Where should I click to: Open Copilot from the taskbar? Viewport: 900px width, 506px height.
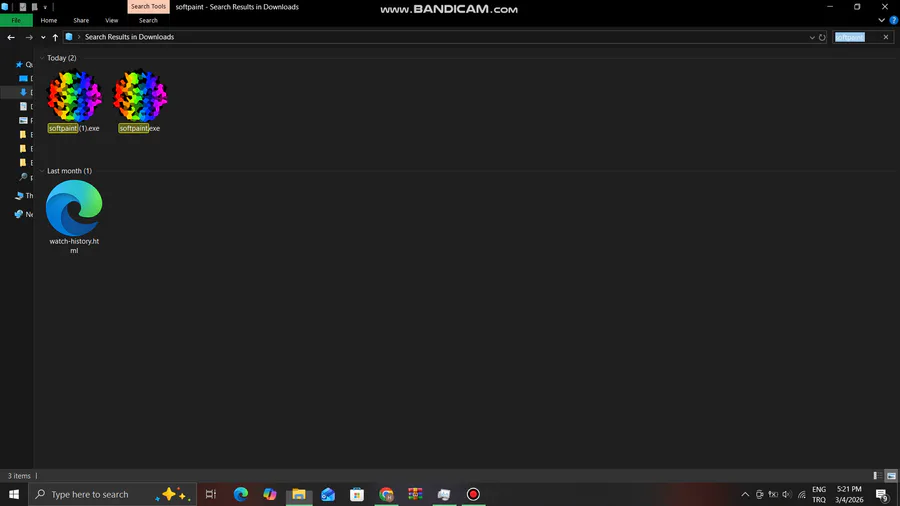[x=270, y=494]
